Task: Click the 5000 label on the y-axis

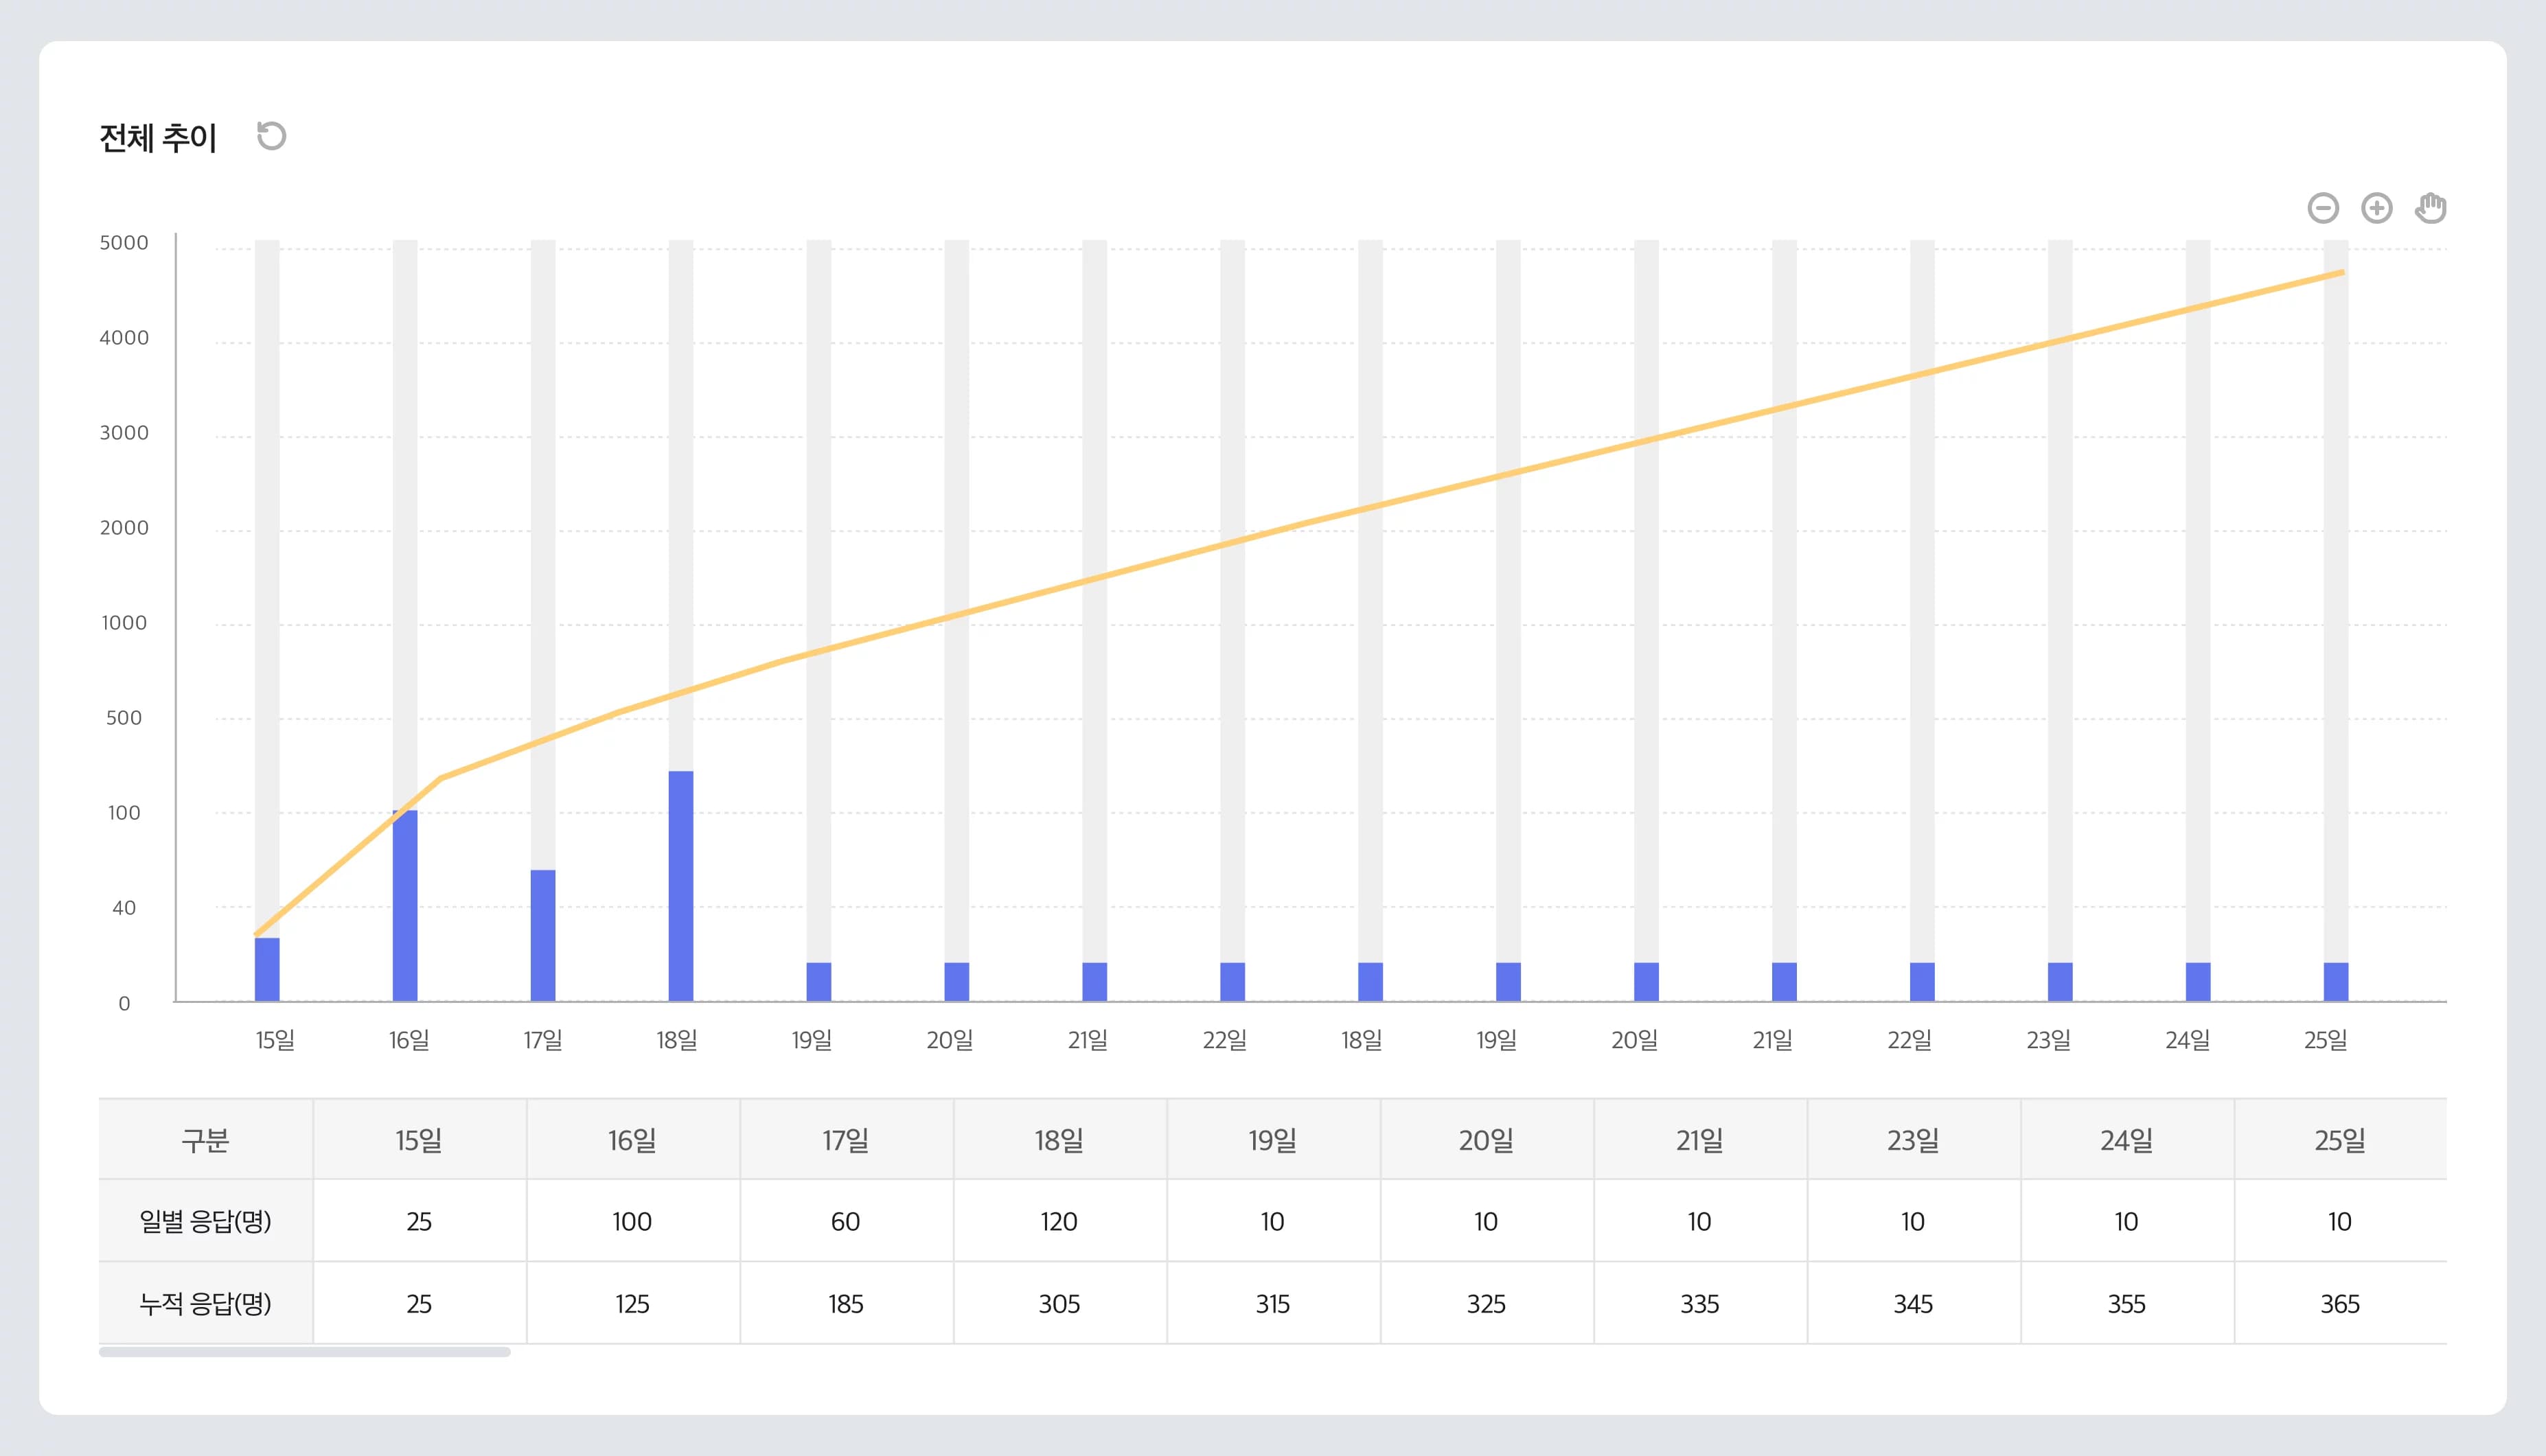Action: coord(124,243)
